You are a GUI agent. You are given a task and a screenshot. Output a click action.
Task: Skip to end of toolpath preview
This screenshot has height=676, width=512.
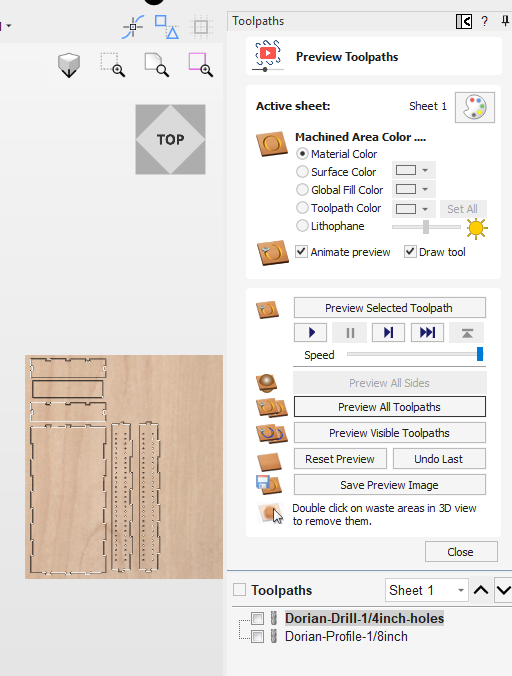427,332
